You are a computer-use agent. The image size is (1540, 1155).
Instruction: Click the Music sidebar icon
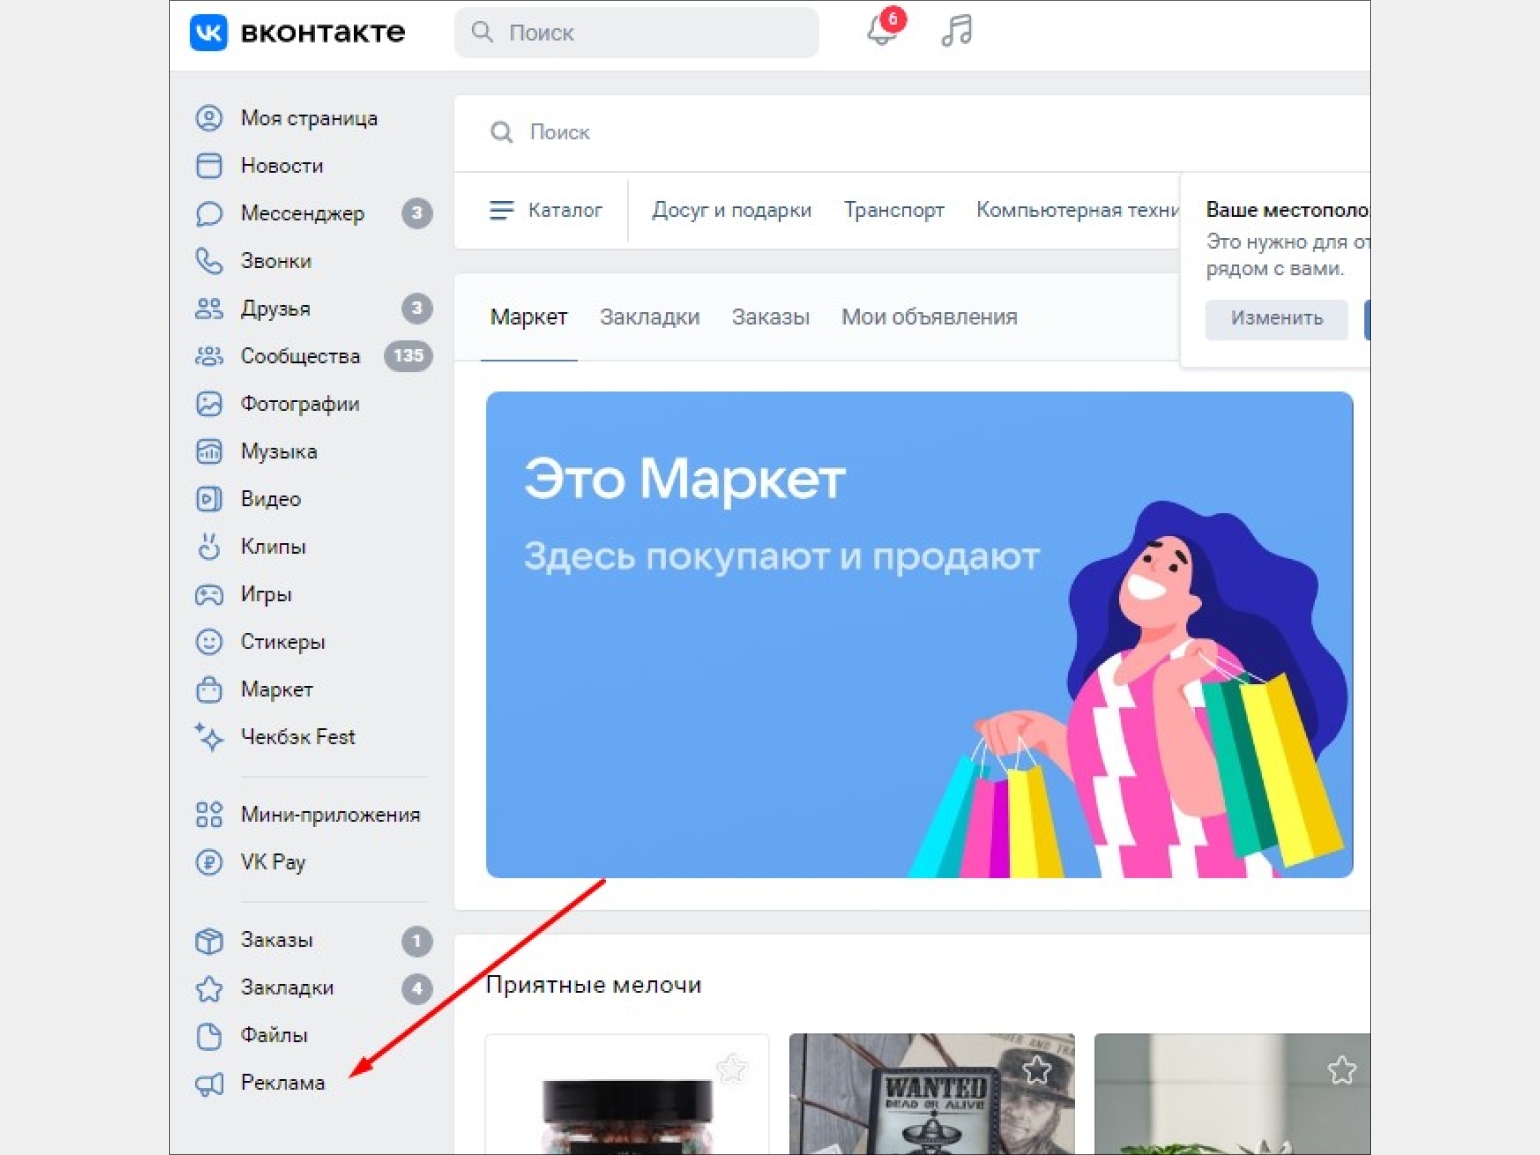click(209, 451)
